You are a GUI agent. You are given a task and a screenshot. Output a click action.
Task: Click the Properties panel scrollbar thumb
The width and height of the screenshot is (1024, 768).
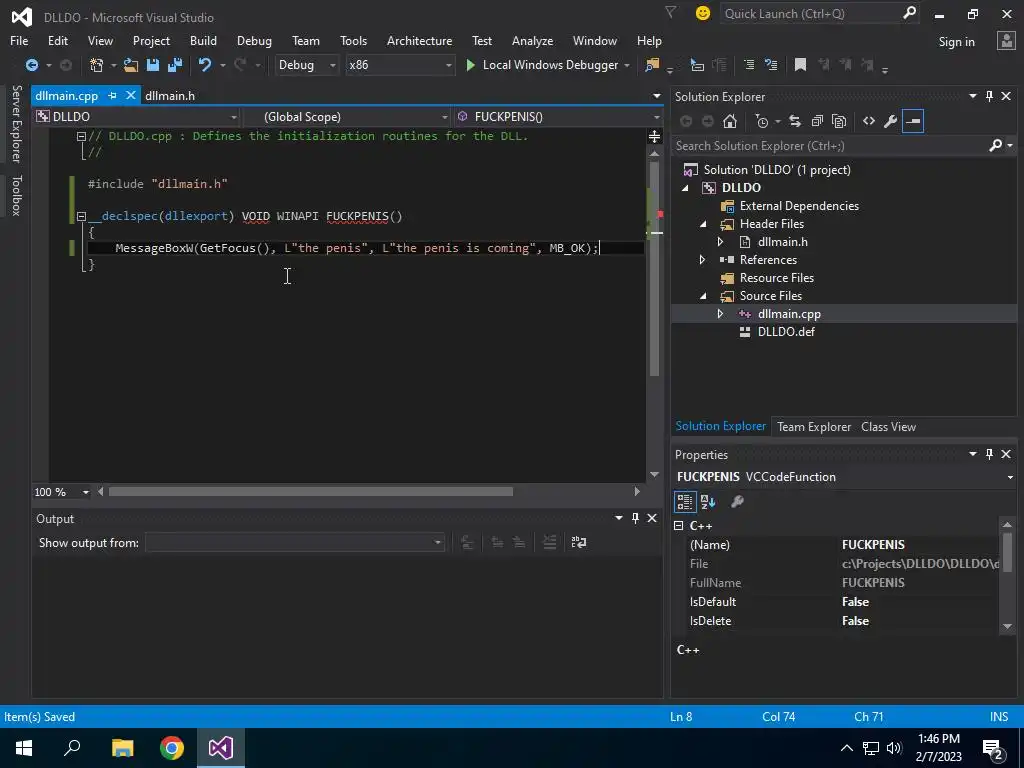tap(1007, 551)
